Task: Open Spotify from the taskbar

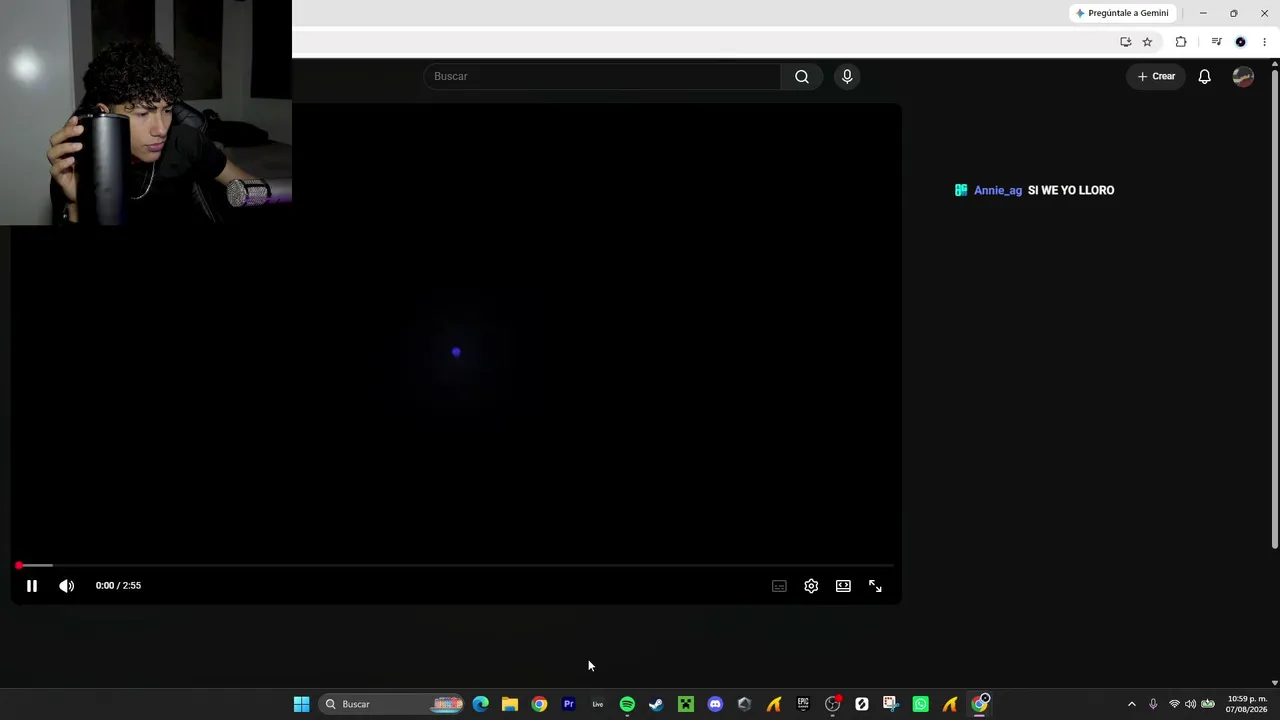Action: pos(627,704)
